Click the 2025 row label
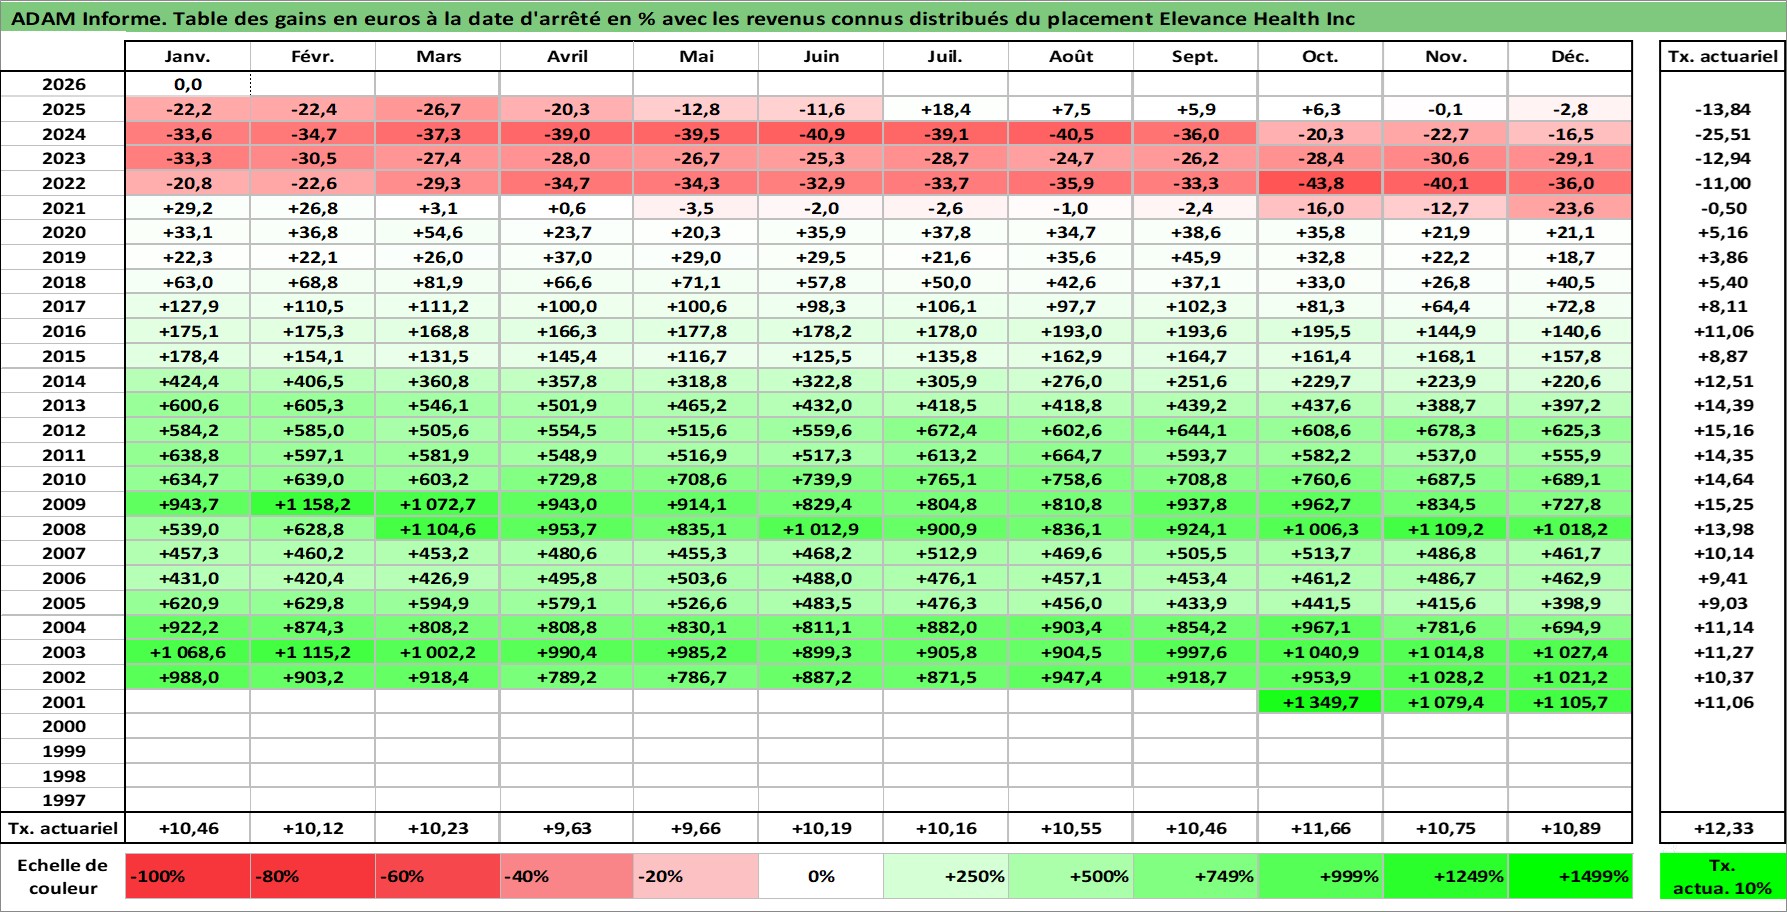The width and height of the screenshot is (1787, 912). (x=63, y=110)
